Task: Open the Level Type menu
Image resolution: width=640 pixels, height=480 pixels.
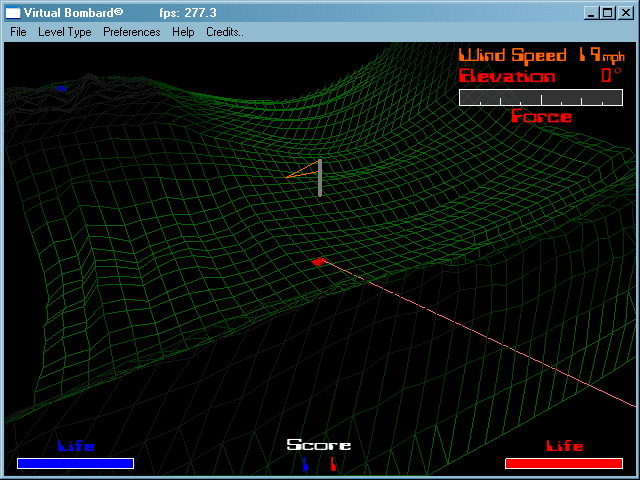Action: [x=64, y=32]
